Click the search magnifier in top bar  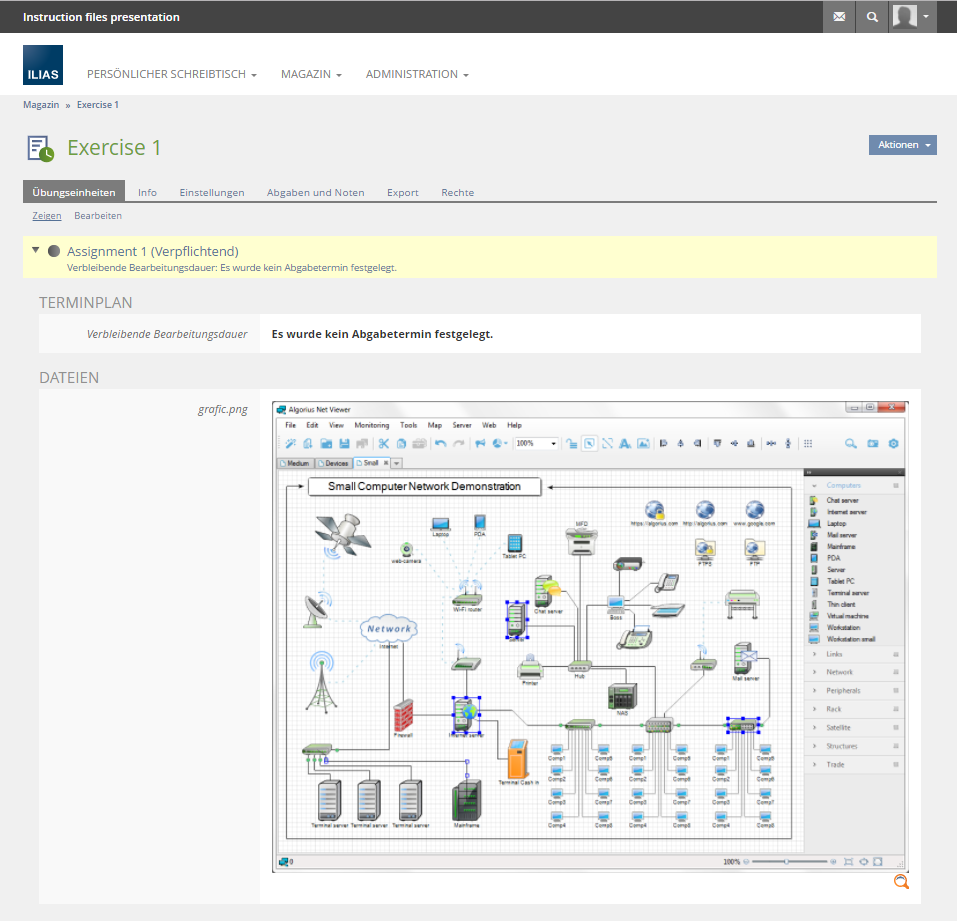[x=872, y=17]
